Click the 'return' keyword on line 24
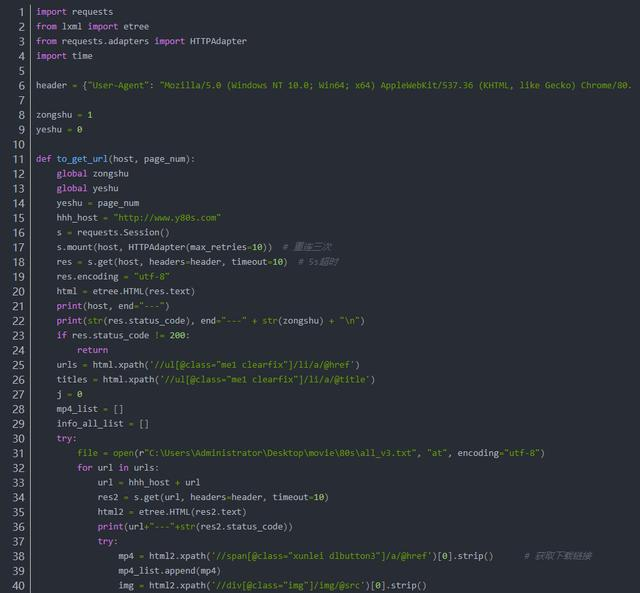The width and height of the screenshot is (640, 593). [x=93, y=350]
